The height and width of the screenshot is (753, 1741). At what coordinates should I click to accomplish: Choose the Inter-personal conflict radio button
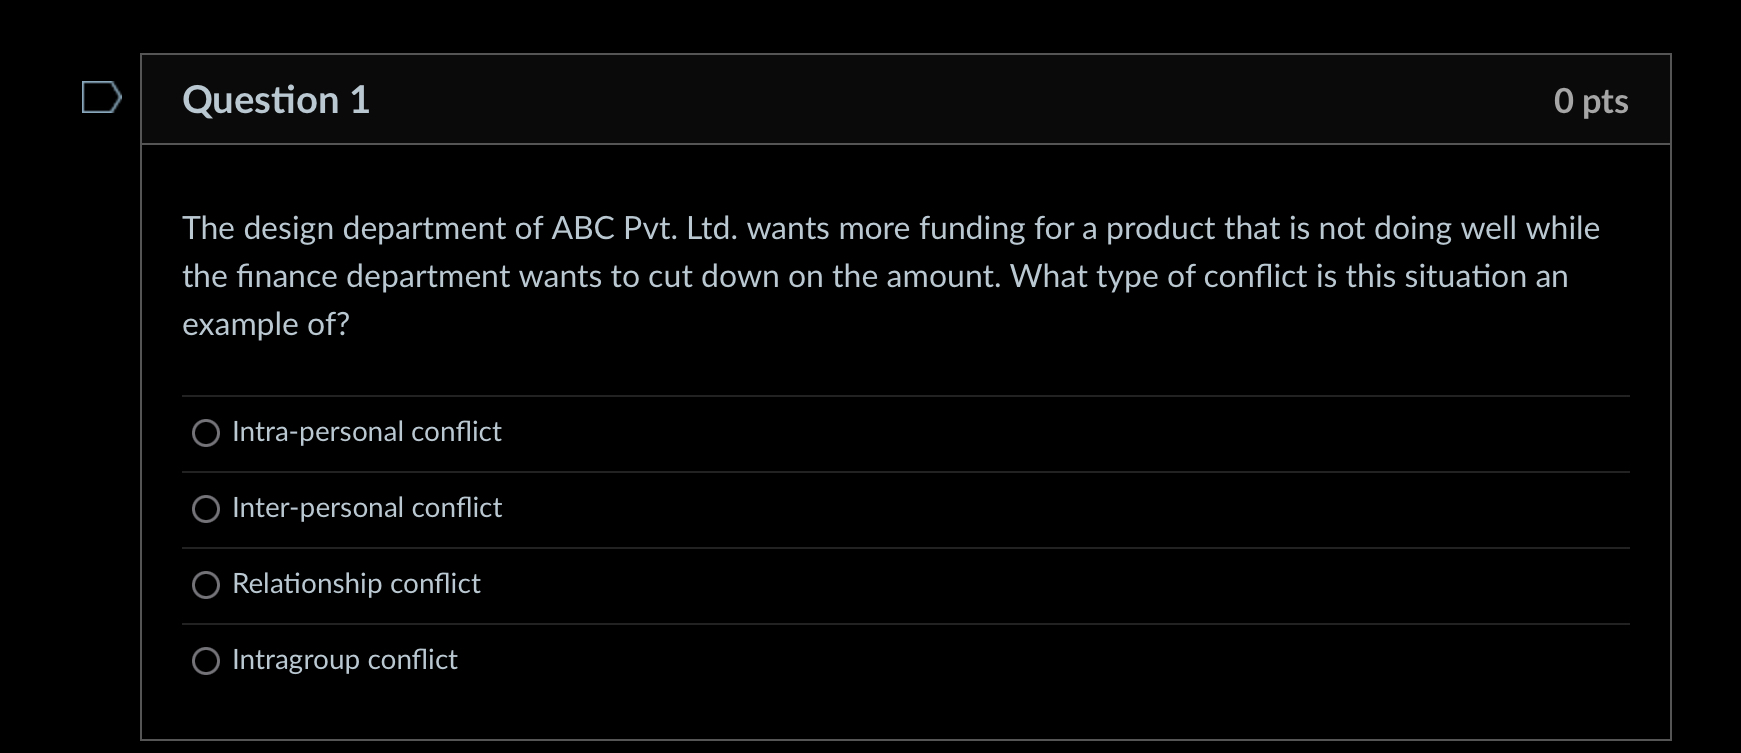(206, 509)
